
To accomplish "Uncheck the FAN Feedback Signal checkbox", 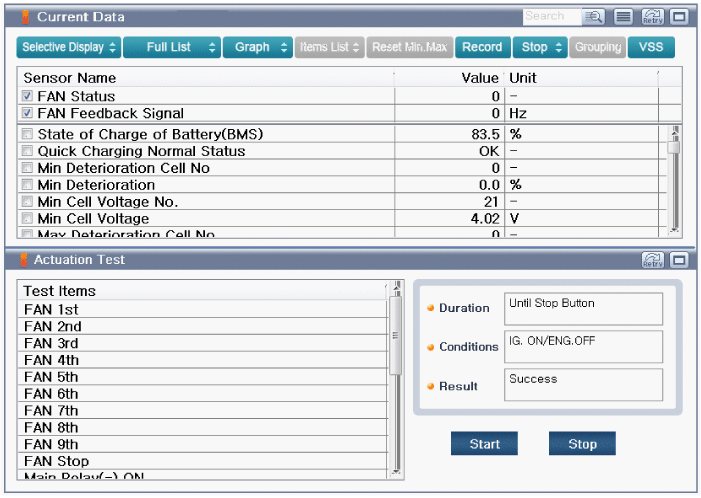I will tap(28, 114).
